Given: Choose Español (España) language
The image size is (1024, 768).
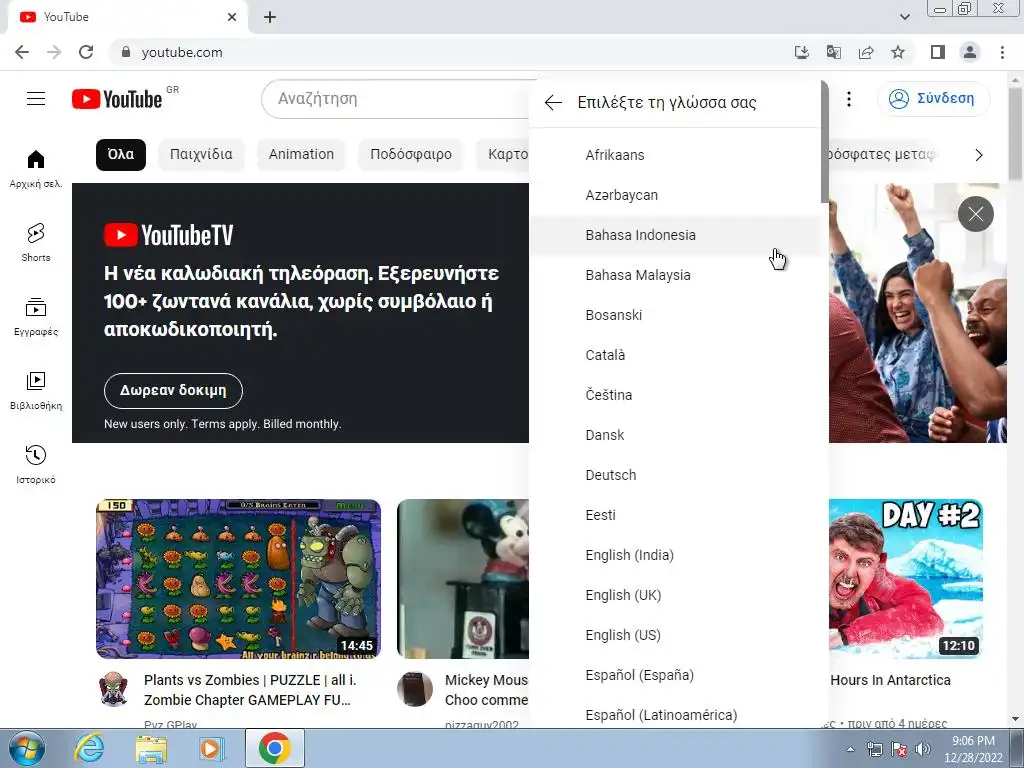Looking at the screenshot, I should [x=675, y=675].
